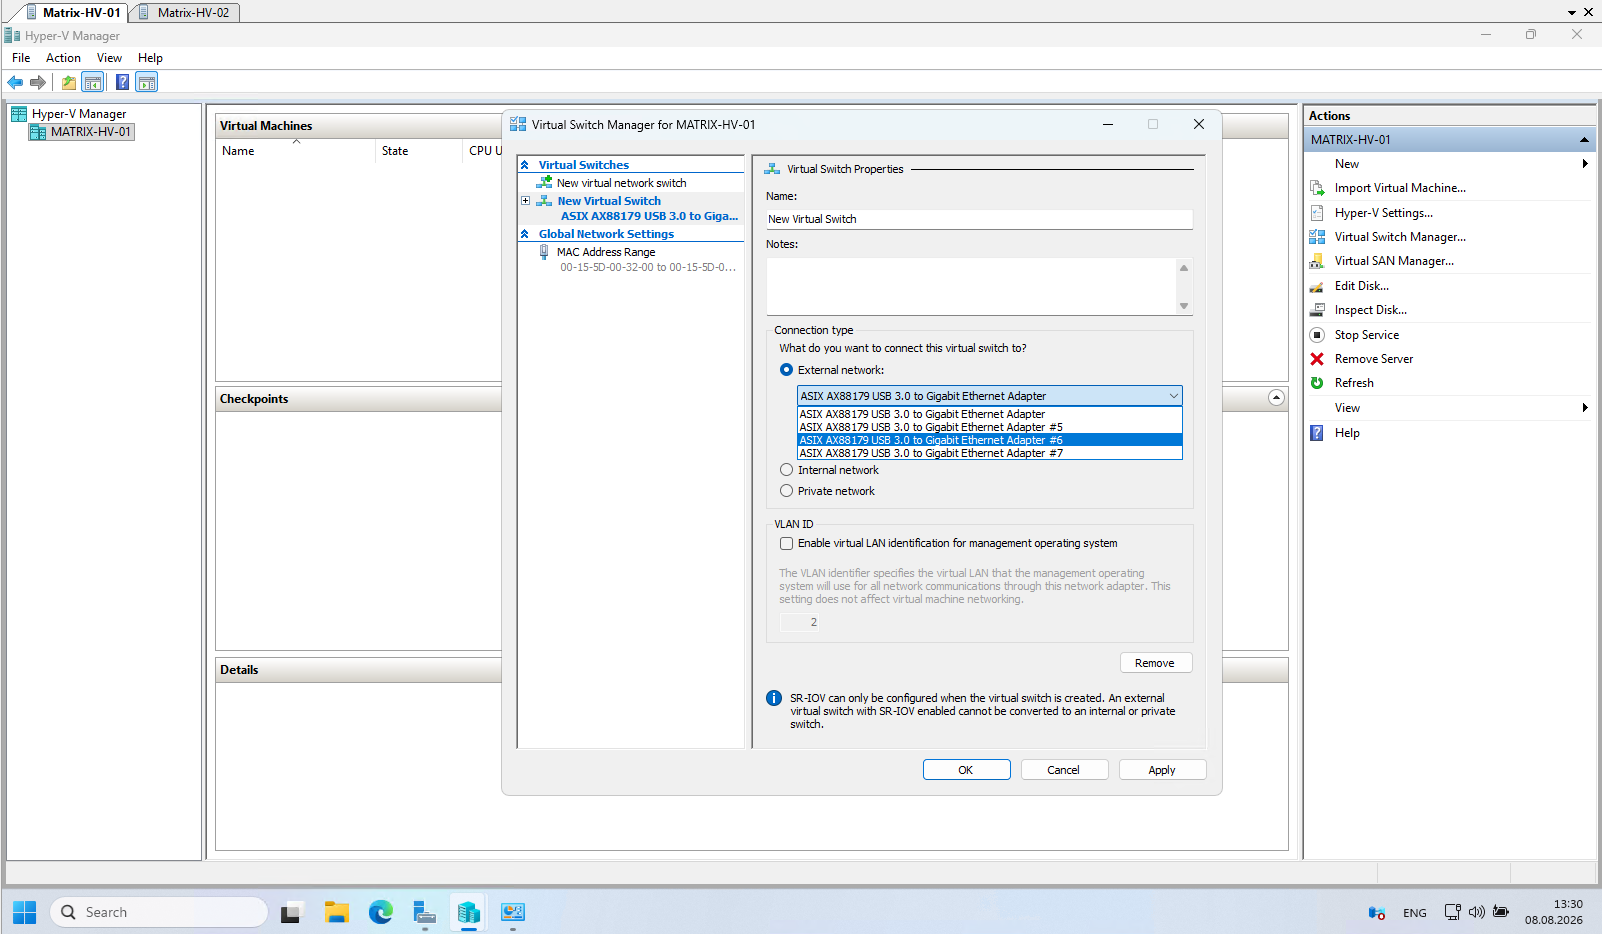
Task: Click the monitor-with-chart taskbar icon
Action: pyautogui.click(x=513, y=912)
